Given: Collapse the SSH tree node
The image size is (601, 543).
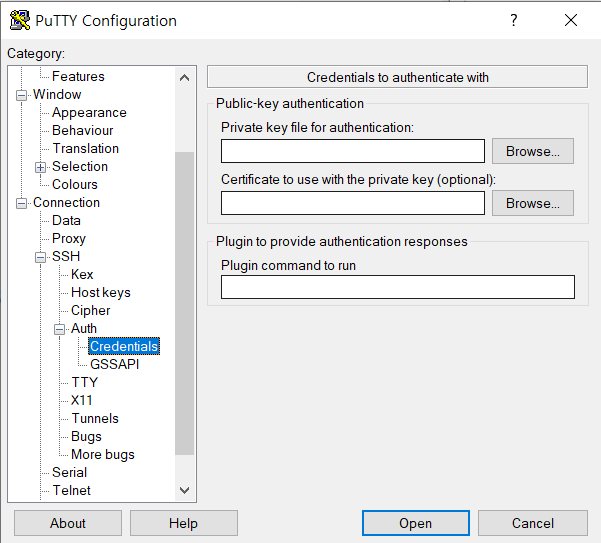Looking at the screenshot, I should point(40,257).
